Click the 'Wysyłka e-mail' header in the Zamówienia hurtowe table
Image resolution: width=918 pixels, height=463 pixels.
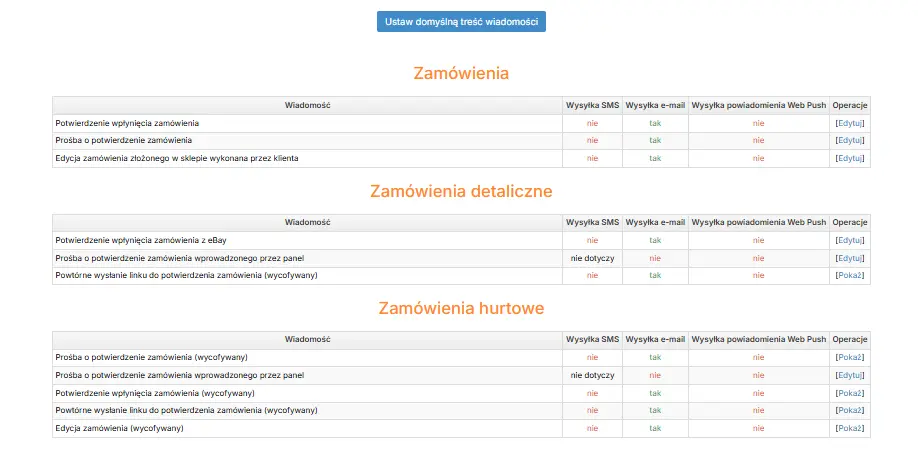tap(655, 339)
